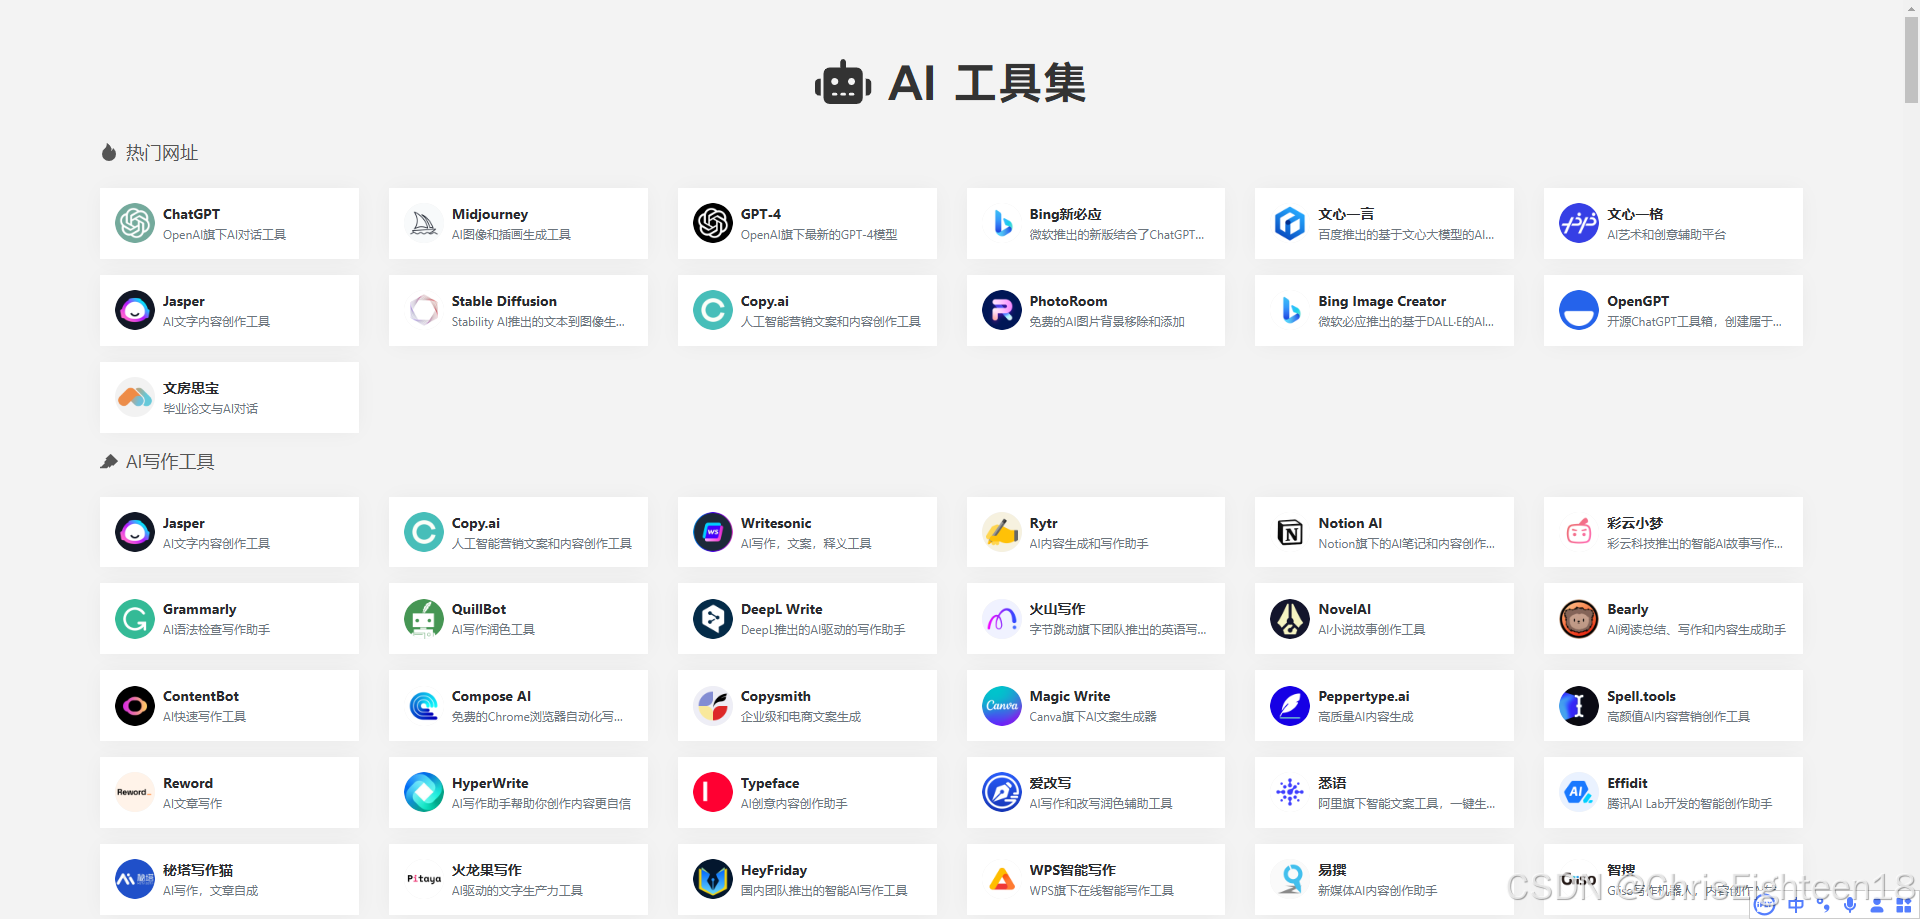This screenshot has height=919, width=1920.
Task: Click the DeepL Write icon
Action: (712, 619)
